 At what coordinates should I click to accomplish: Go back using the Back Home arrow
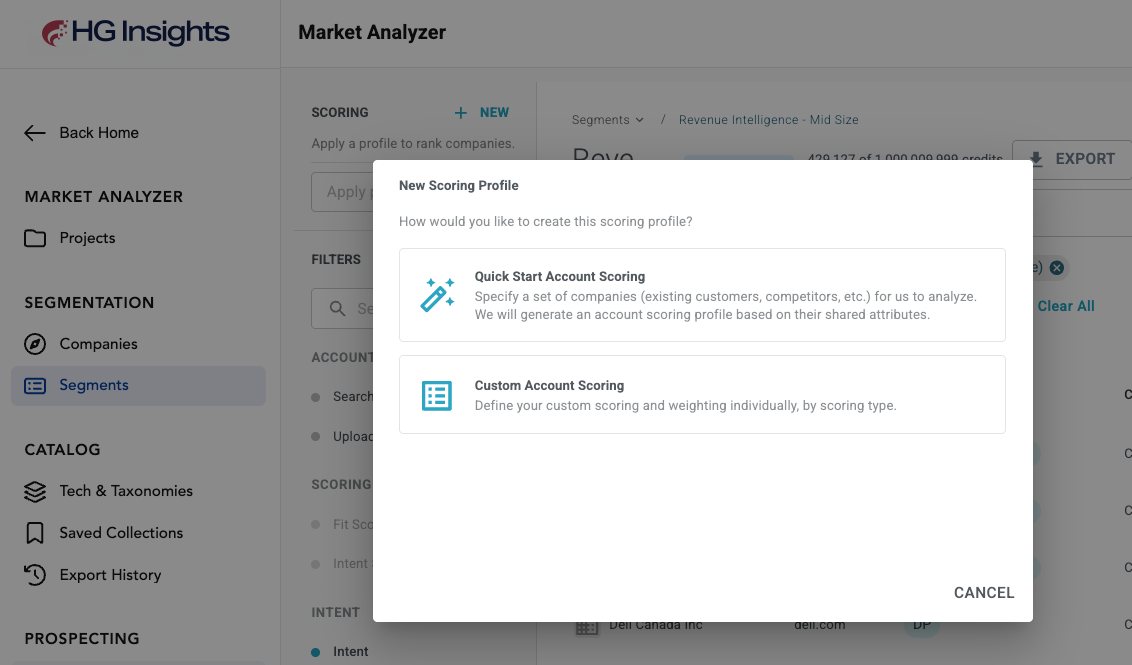(35, 133)
